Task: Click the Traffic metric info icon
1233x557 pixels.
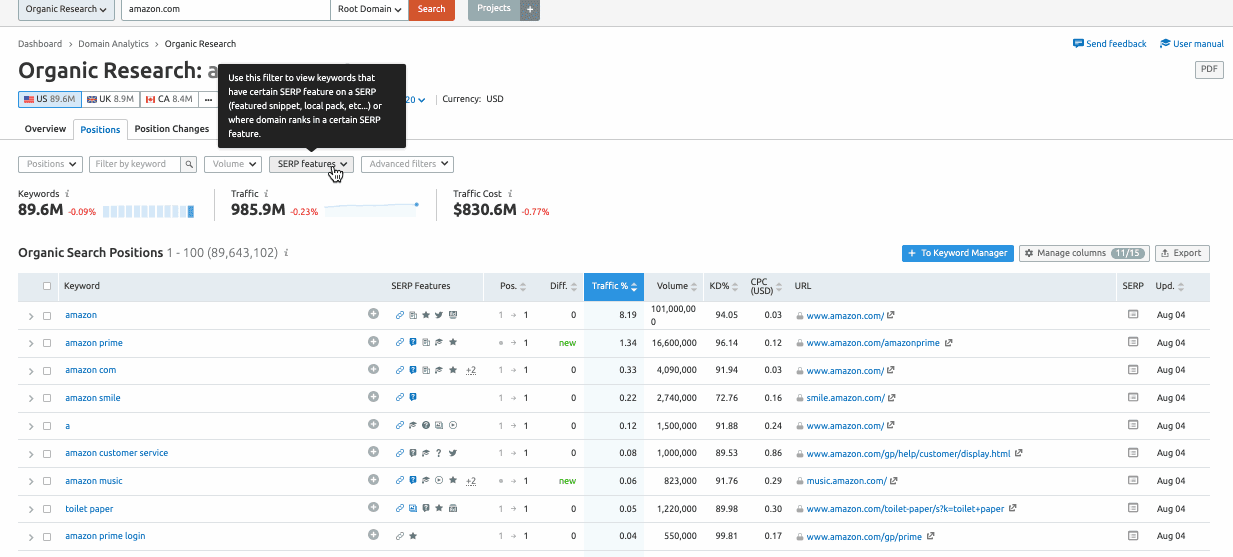Action: pos(267,194)
